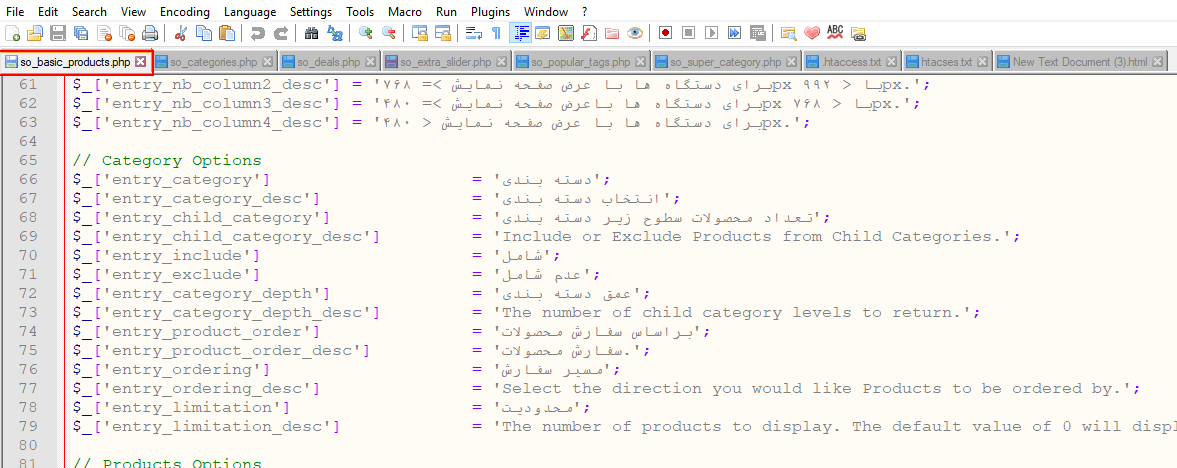Toggle show all characters pilcrow icon
The height and width of the screenshot is (468, 1177).
(x=495, y=33)
